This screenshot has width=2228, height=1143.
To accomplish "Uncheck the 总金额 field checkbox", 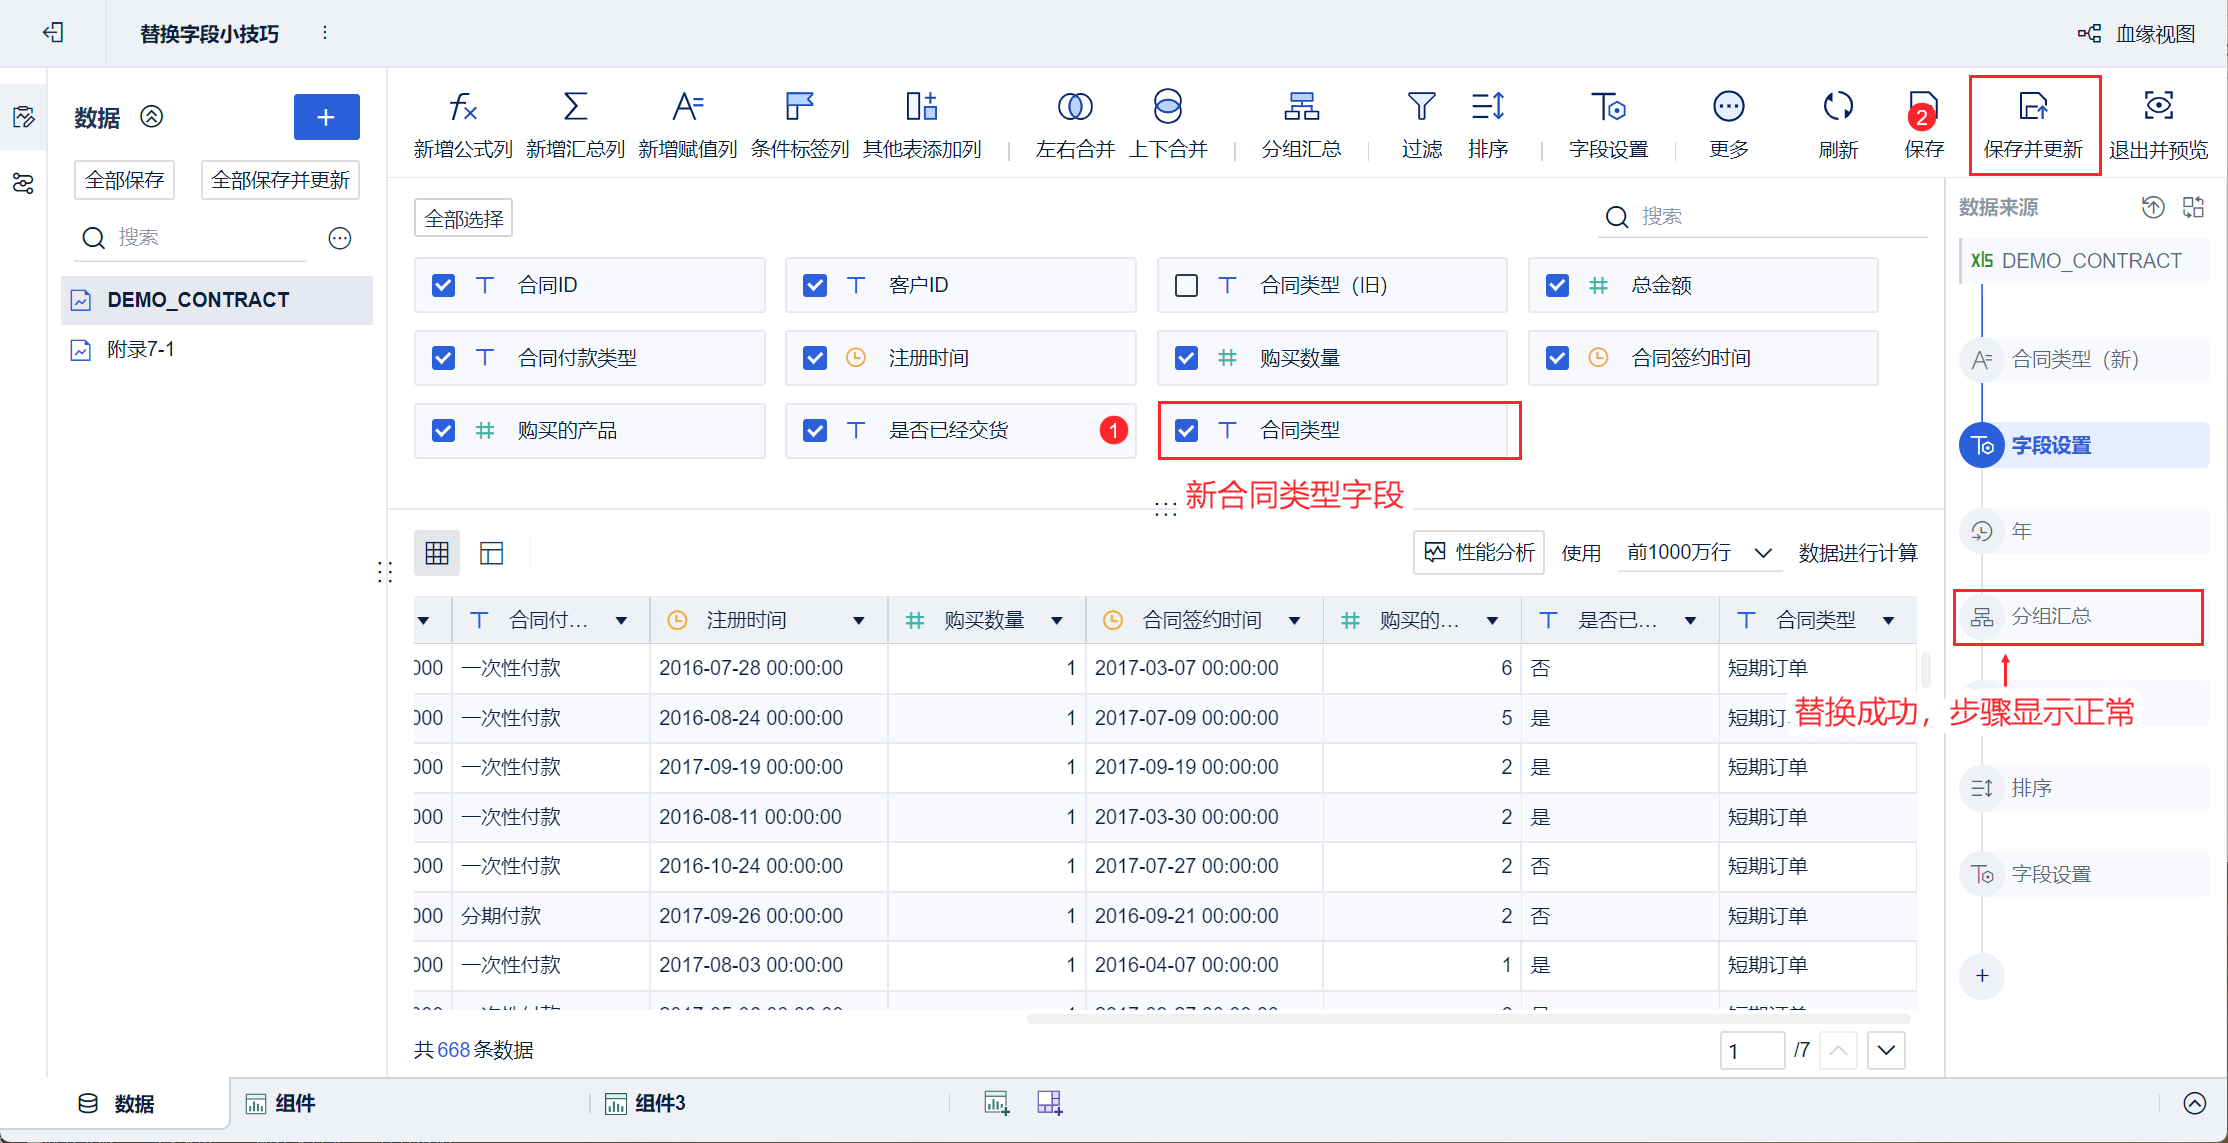I will coord(1557,286).
